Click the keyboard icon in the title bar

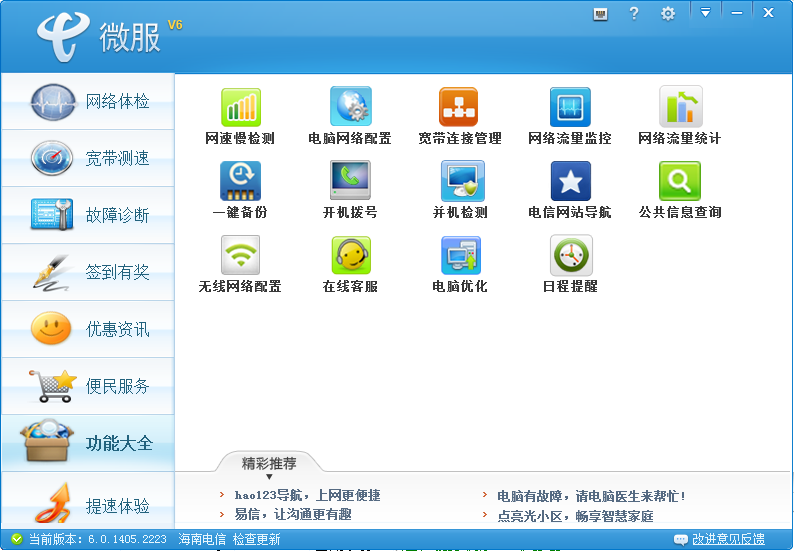(601, 14)
